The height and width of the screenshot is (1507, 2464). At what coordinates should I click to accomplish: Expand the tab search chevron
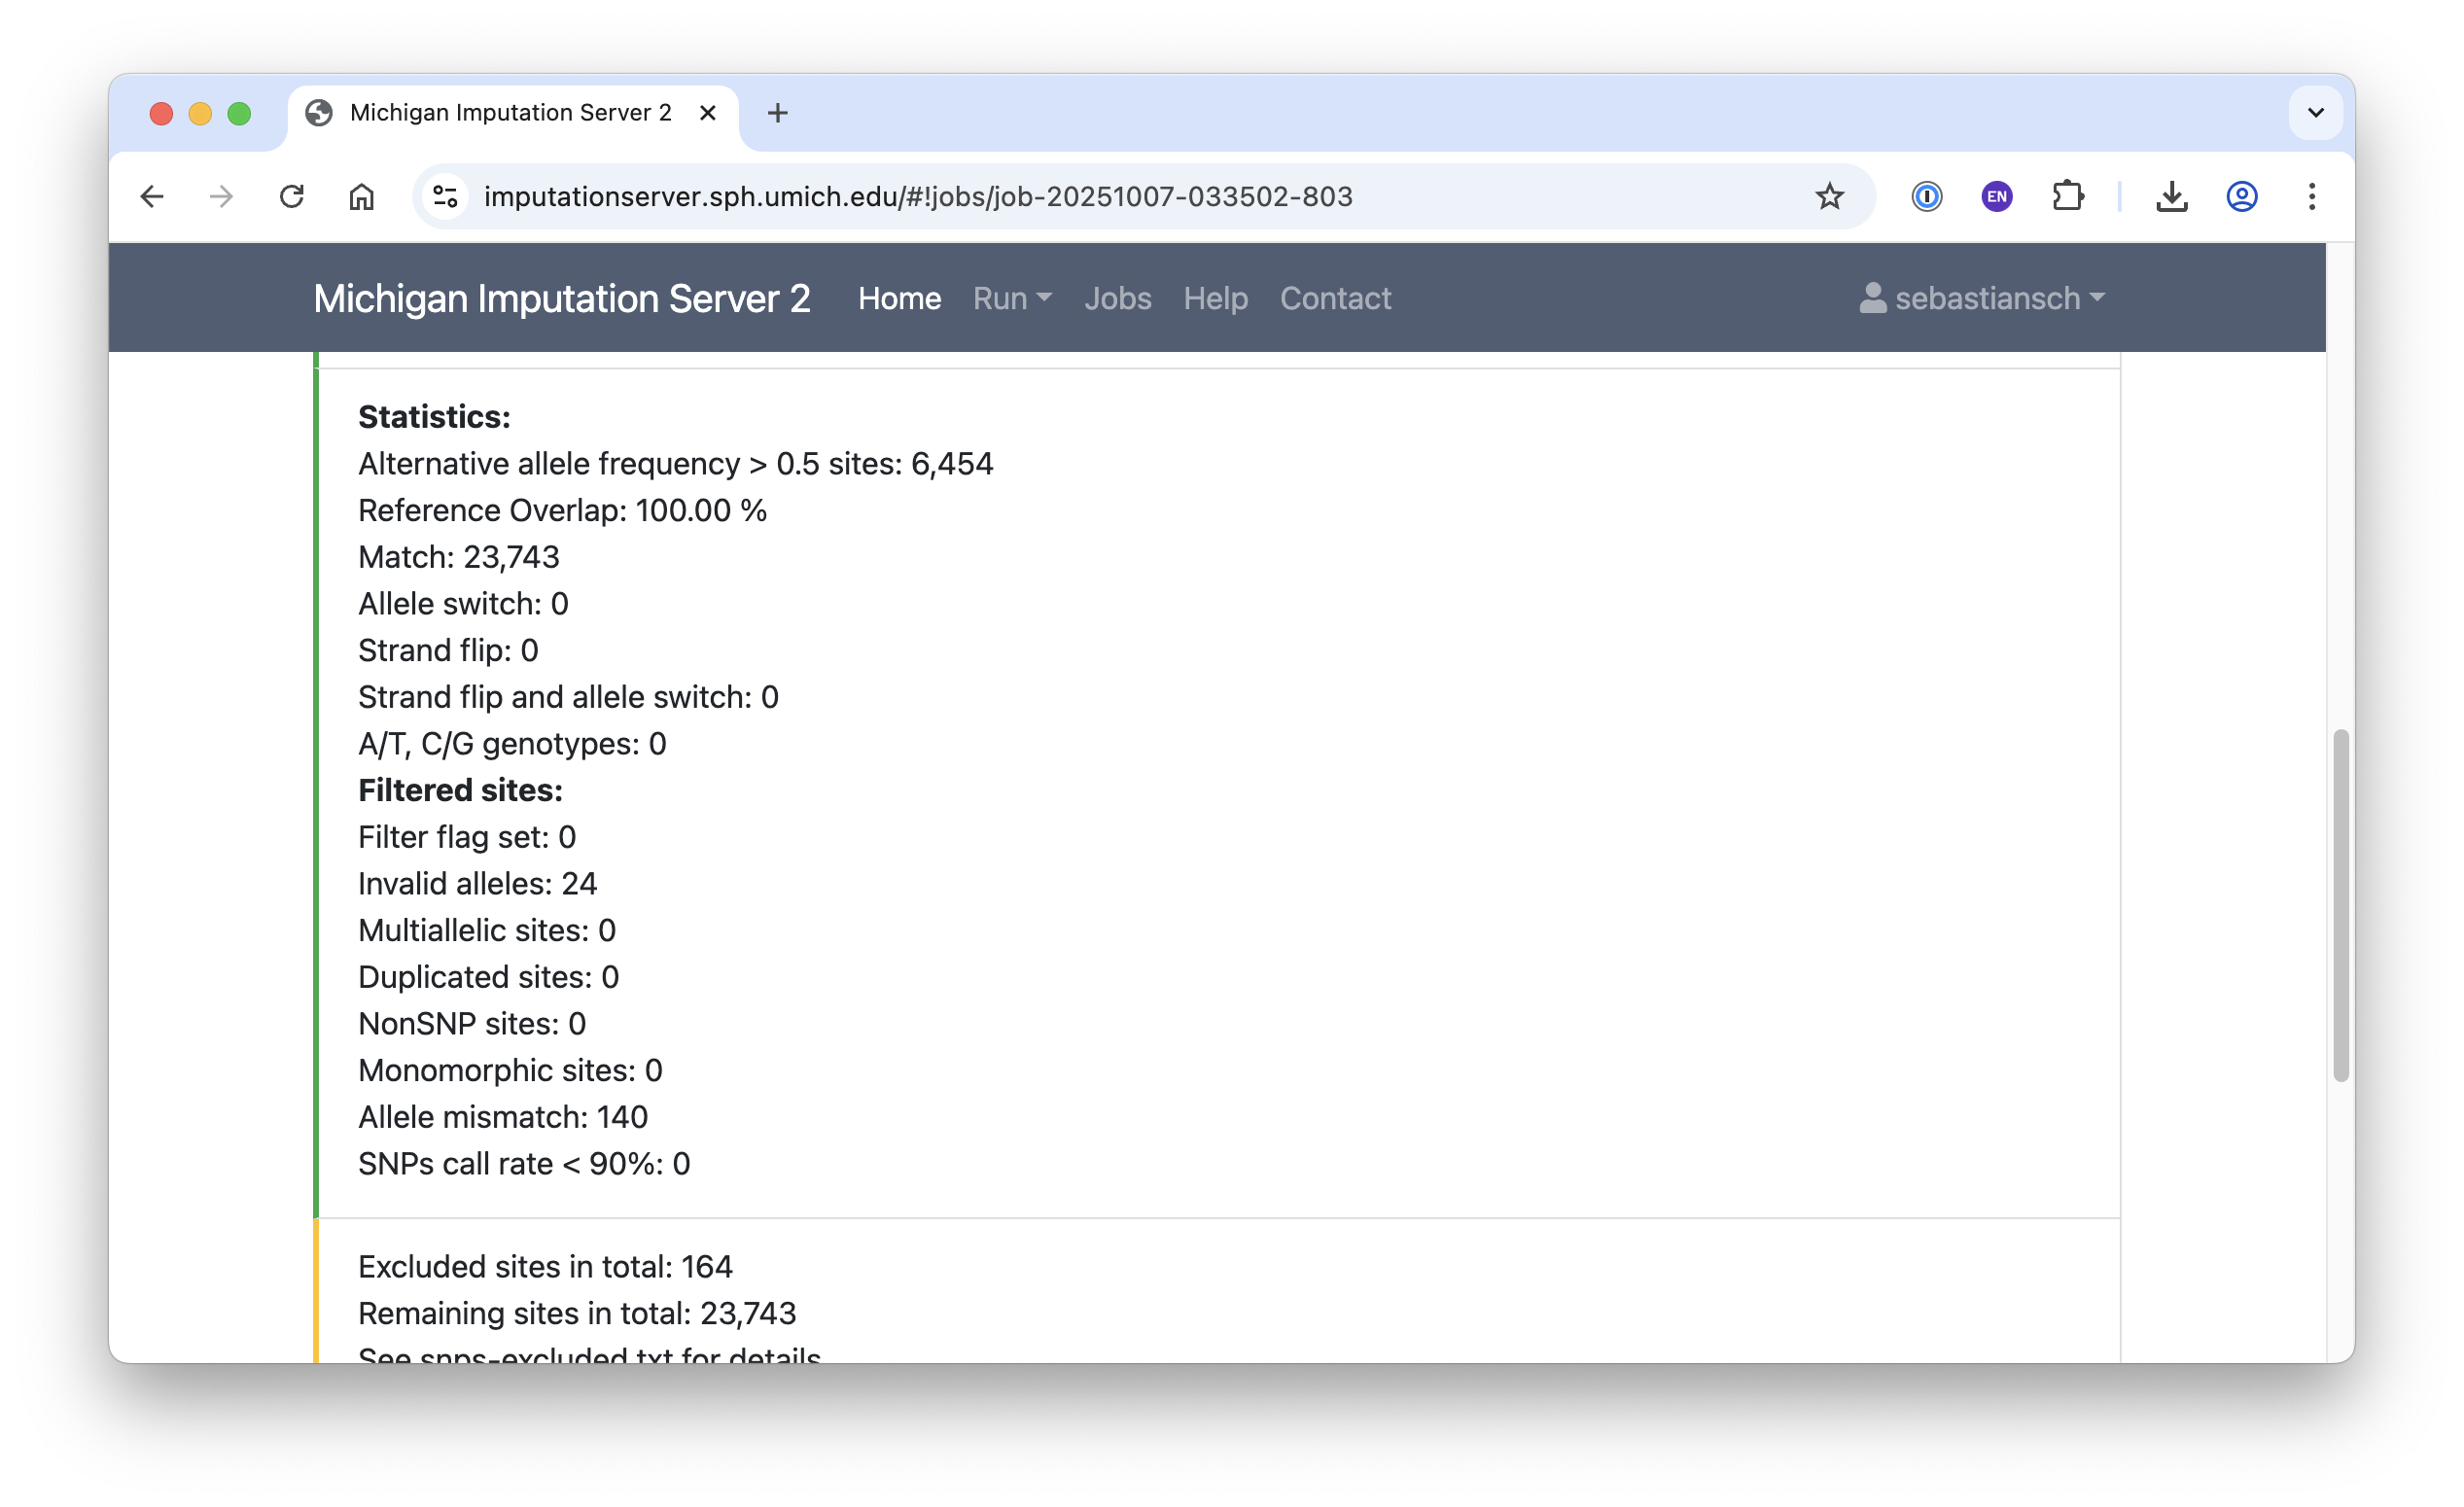click(x=2315, y=113)
